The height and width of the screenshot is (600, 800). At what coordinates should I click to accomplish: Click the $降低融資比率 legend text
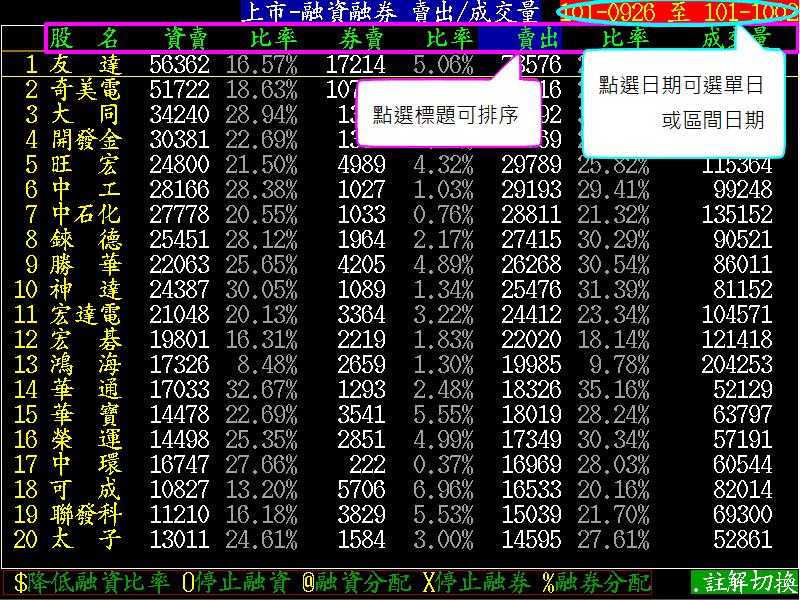click(92, 582)
